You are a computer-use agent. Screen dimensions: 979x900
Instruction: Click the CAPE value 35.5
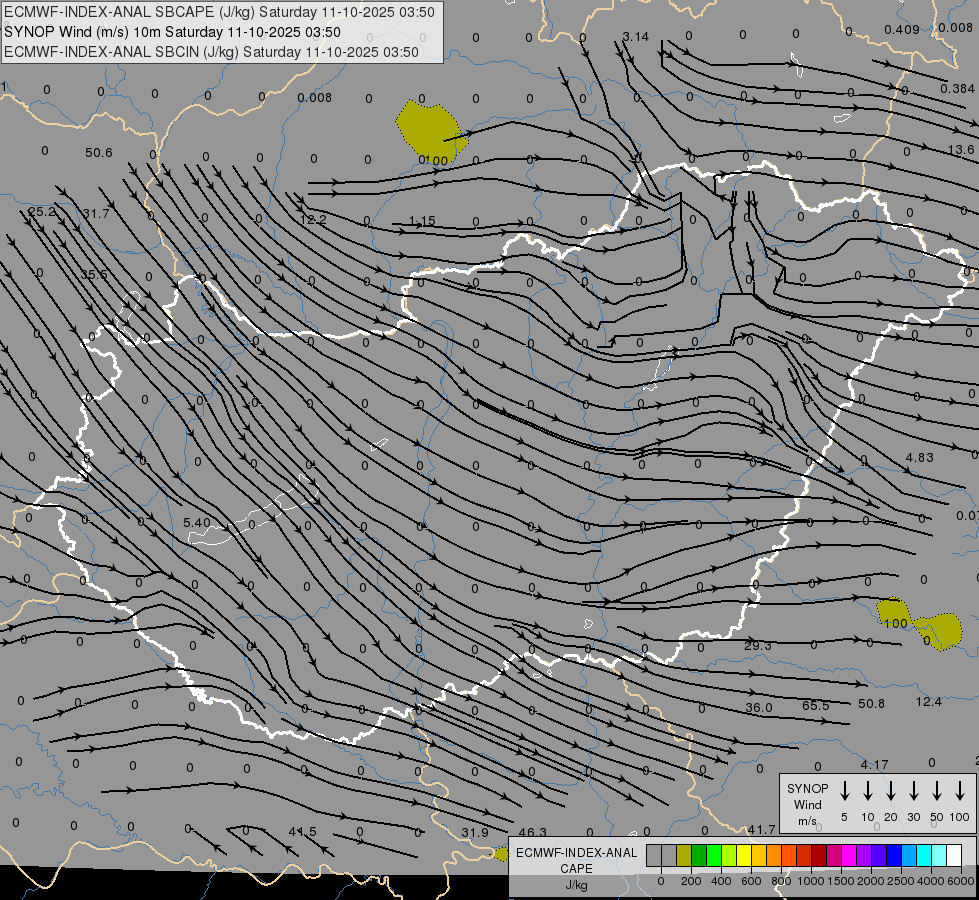(x=94, y=274)
